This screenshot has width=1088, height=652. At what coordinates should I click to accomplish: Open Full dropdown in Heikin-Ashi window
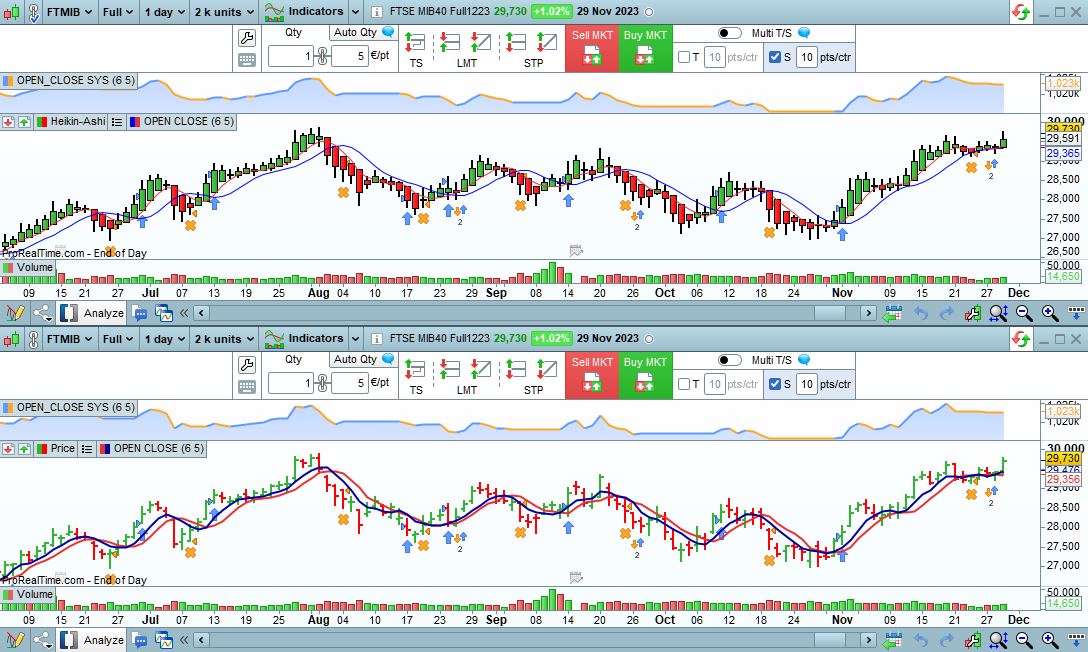(117, 12)
